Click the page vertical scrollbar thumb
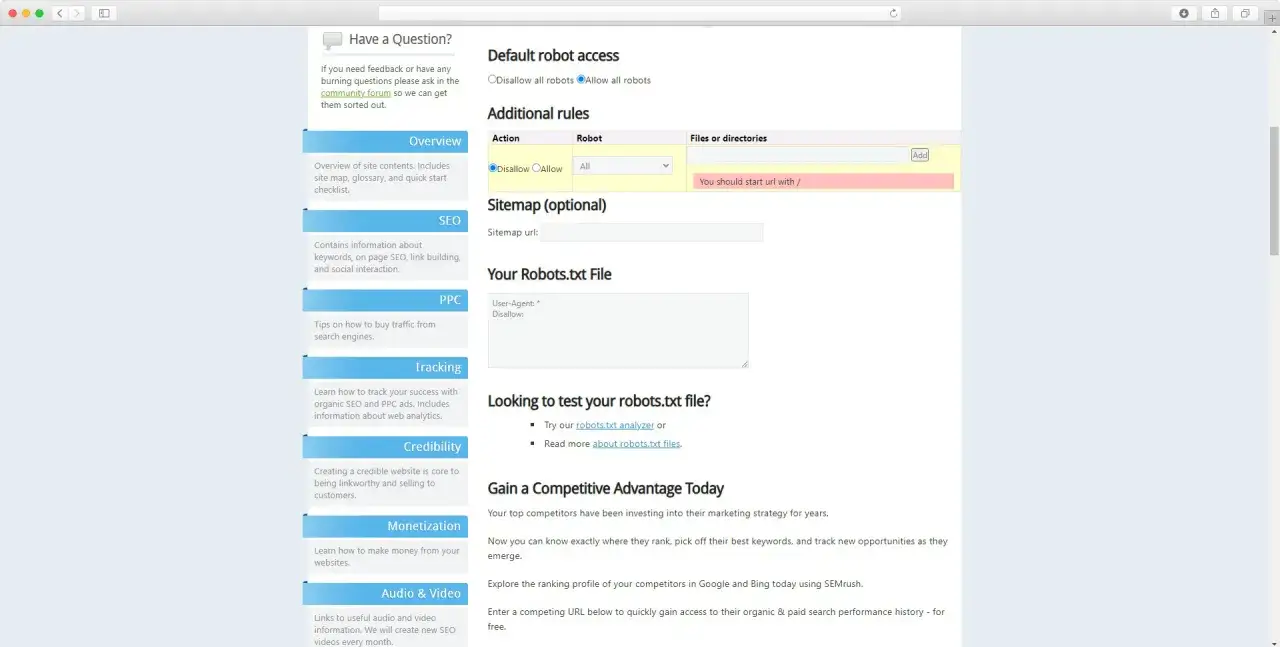The width and height of the screenshot is (1280, 647). tap(1274, 190)
